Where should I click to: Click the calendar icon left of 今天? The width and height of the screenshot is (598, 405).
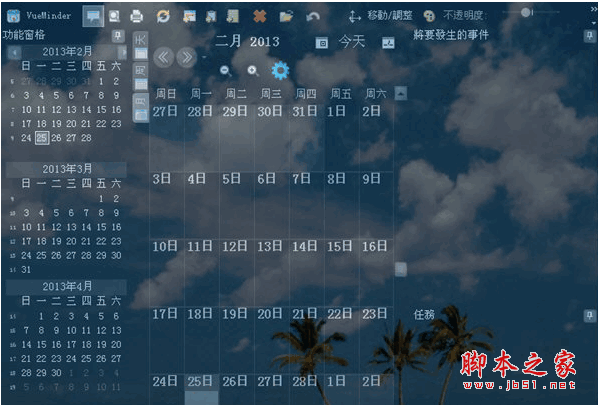322,43
